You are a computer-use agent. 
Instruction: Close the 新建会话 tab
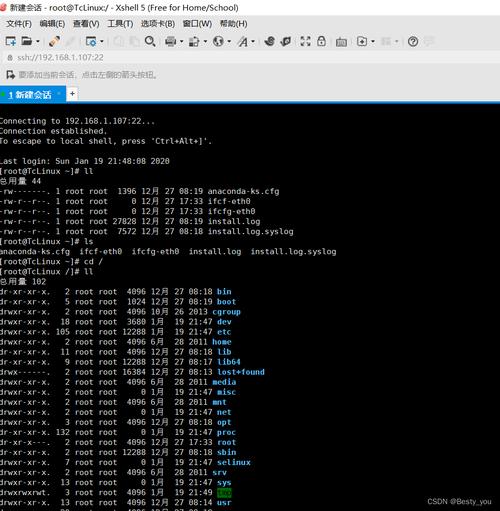60,94
